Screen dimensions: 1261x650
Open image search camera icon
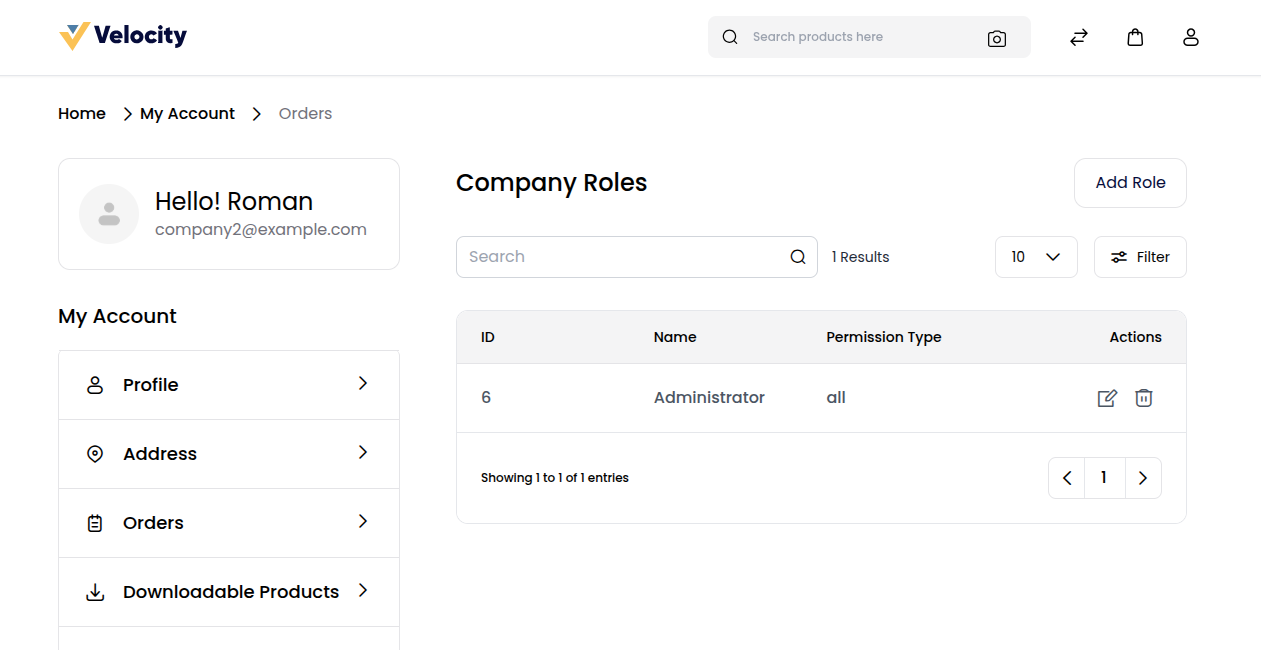pyautogui.click(x=996, y=38)
